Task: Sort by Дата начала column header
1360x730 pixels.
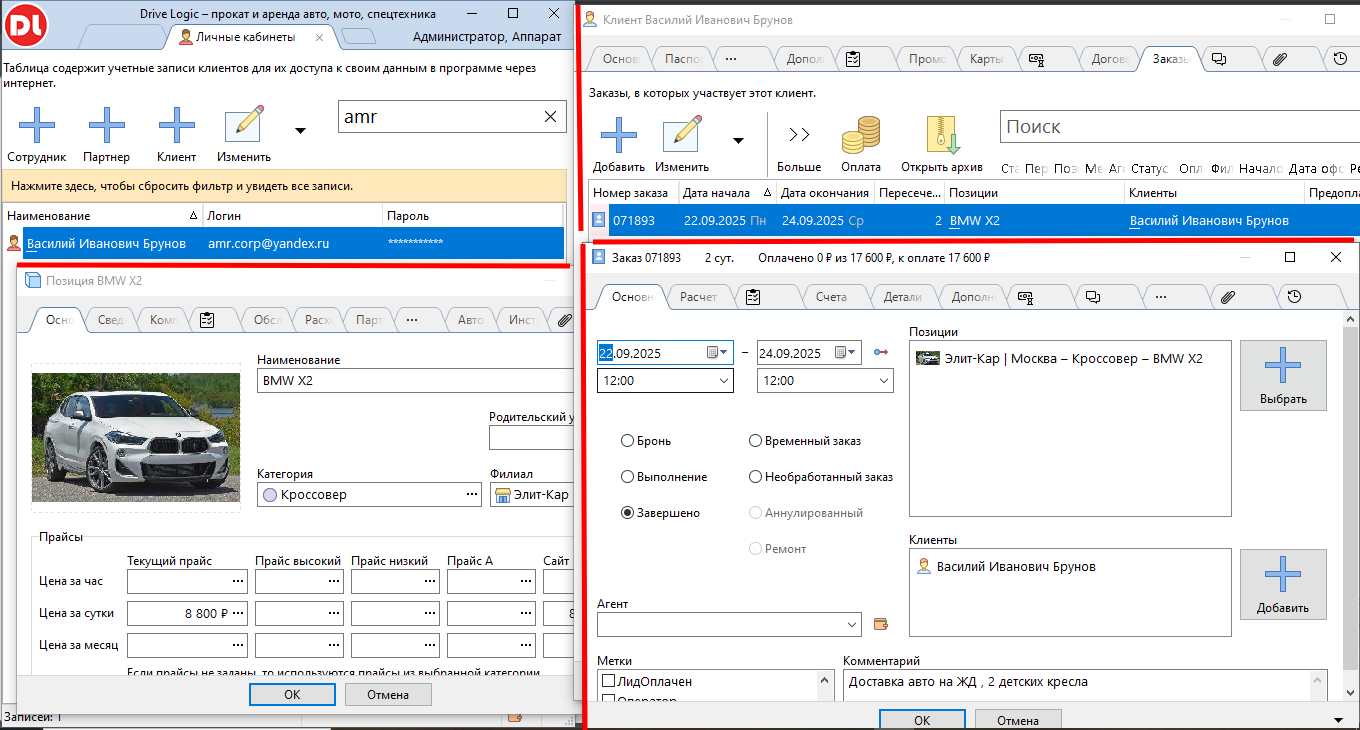Action: [x=726, y=193]
